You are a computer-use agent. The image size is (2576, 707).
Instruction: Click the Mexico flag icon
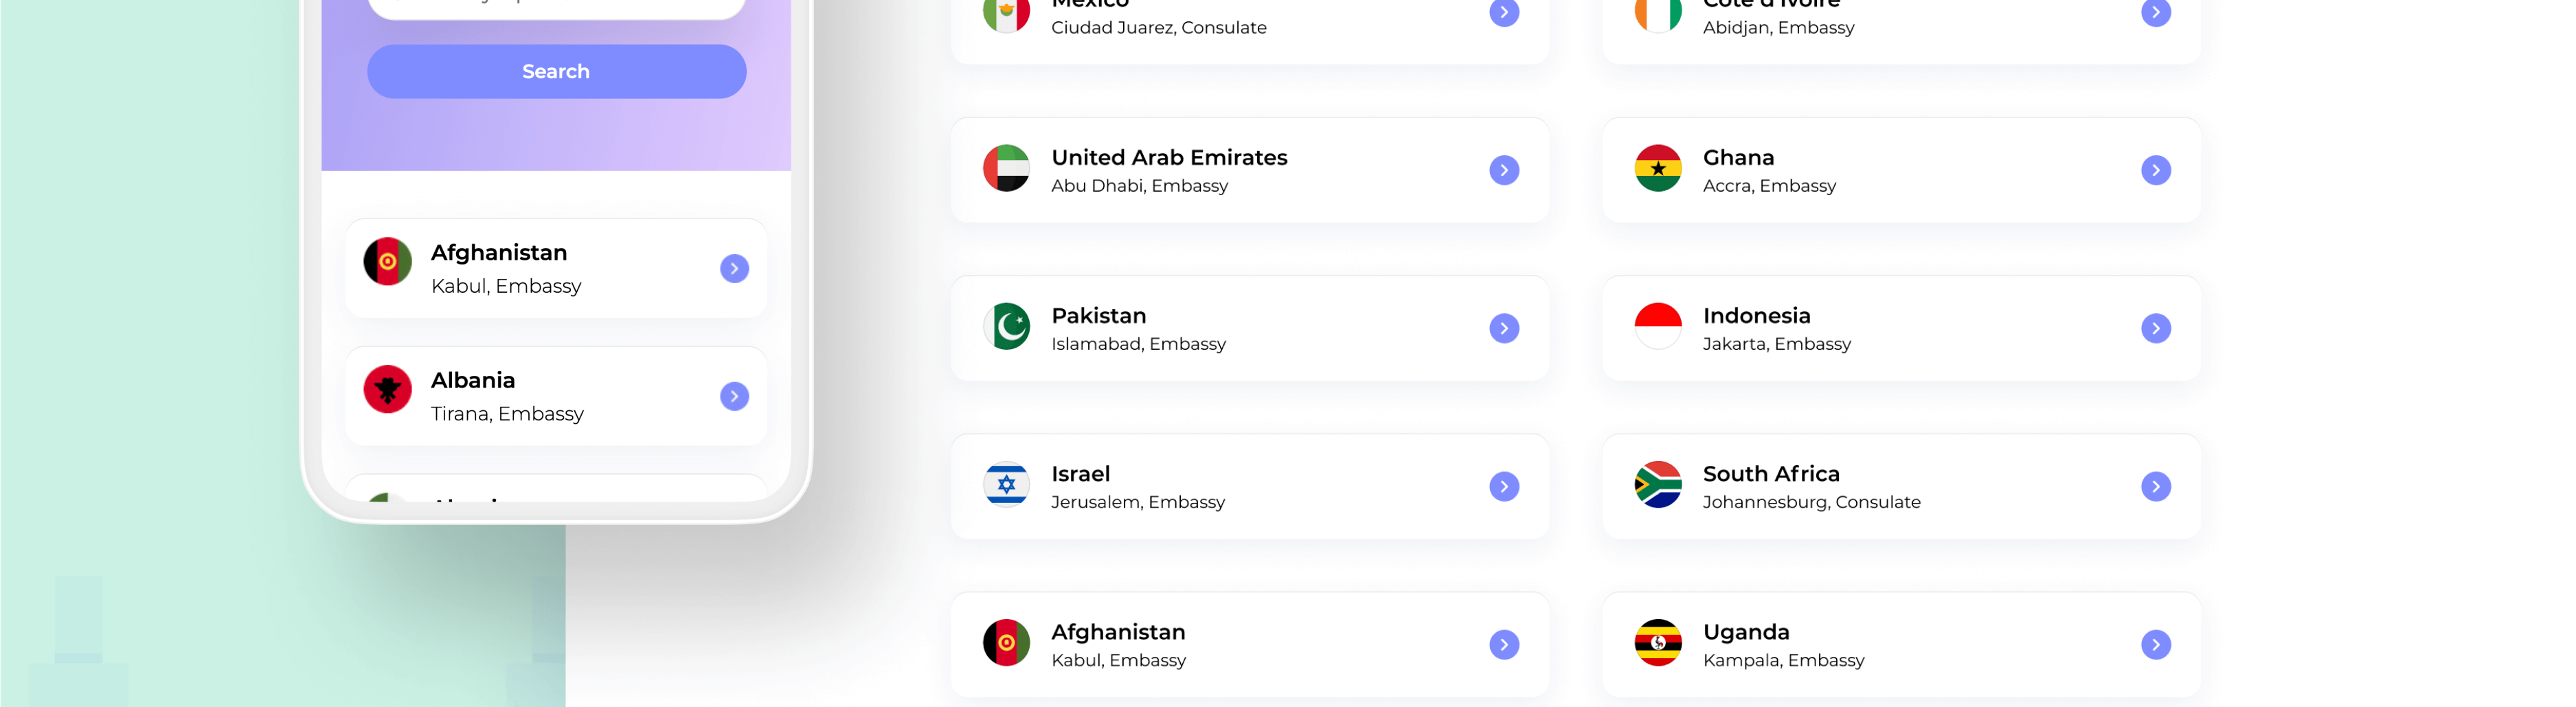1007,12
